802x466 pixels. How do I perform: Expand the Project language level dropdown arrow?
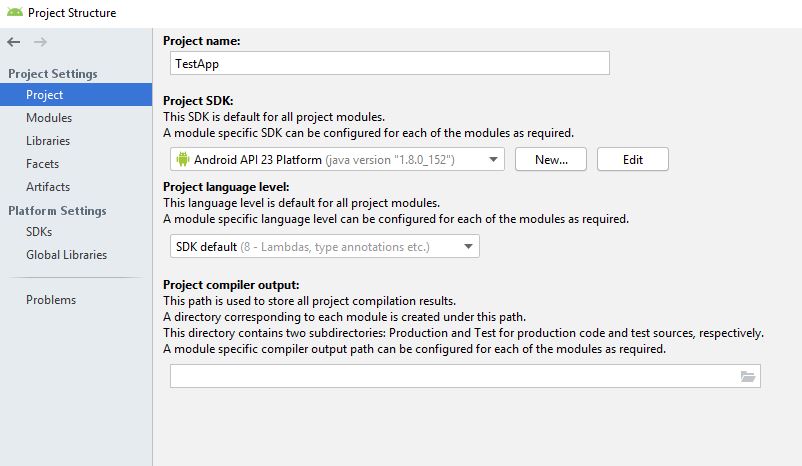468,247
